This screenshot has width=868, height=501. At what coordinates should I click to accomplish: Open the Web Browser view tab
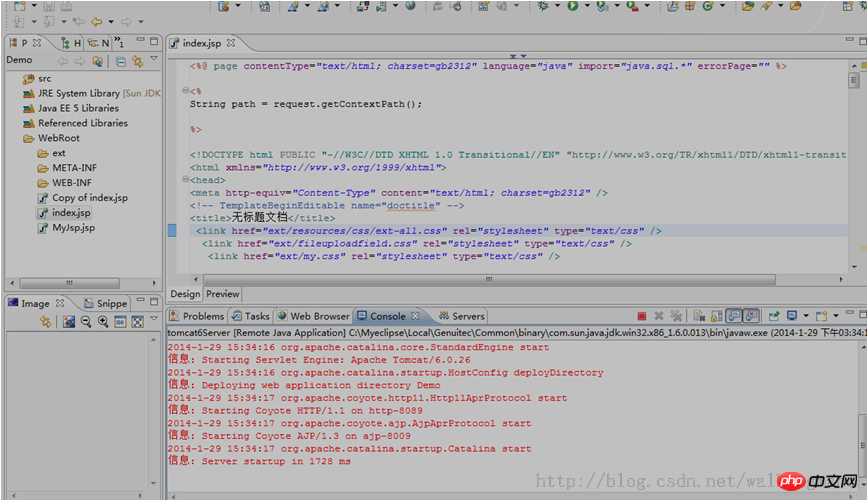(314, 316)
